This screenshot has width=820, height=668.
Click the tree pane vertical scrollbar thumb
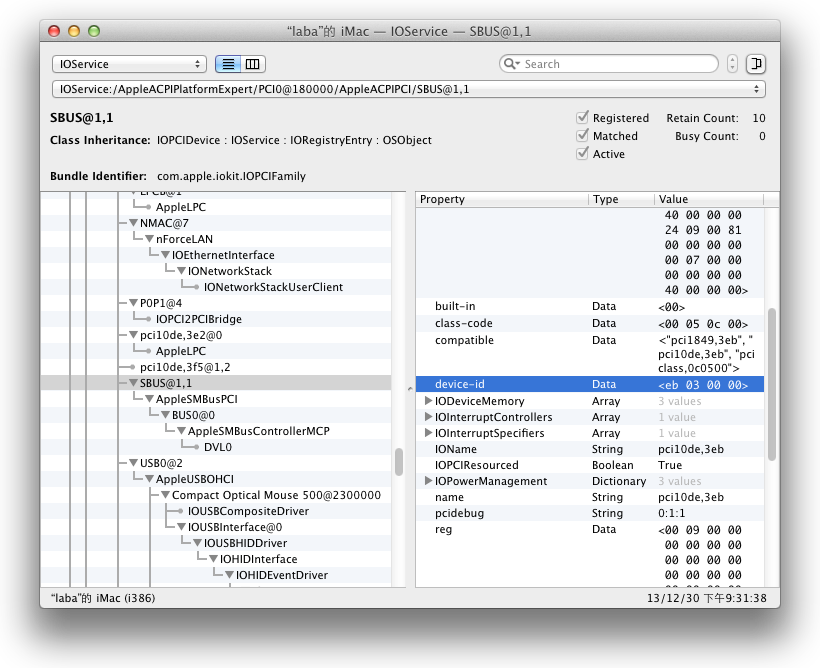click(x=398, y=462)
